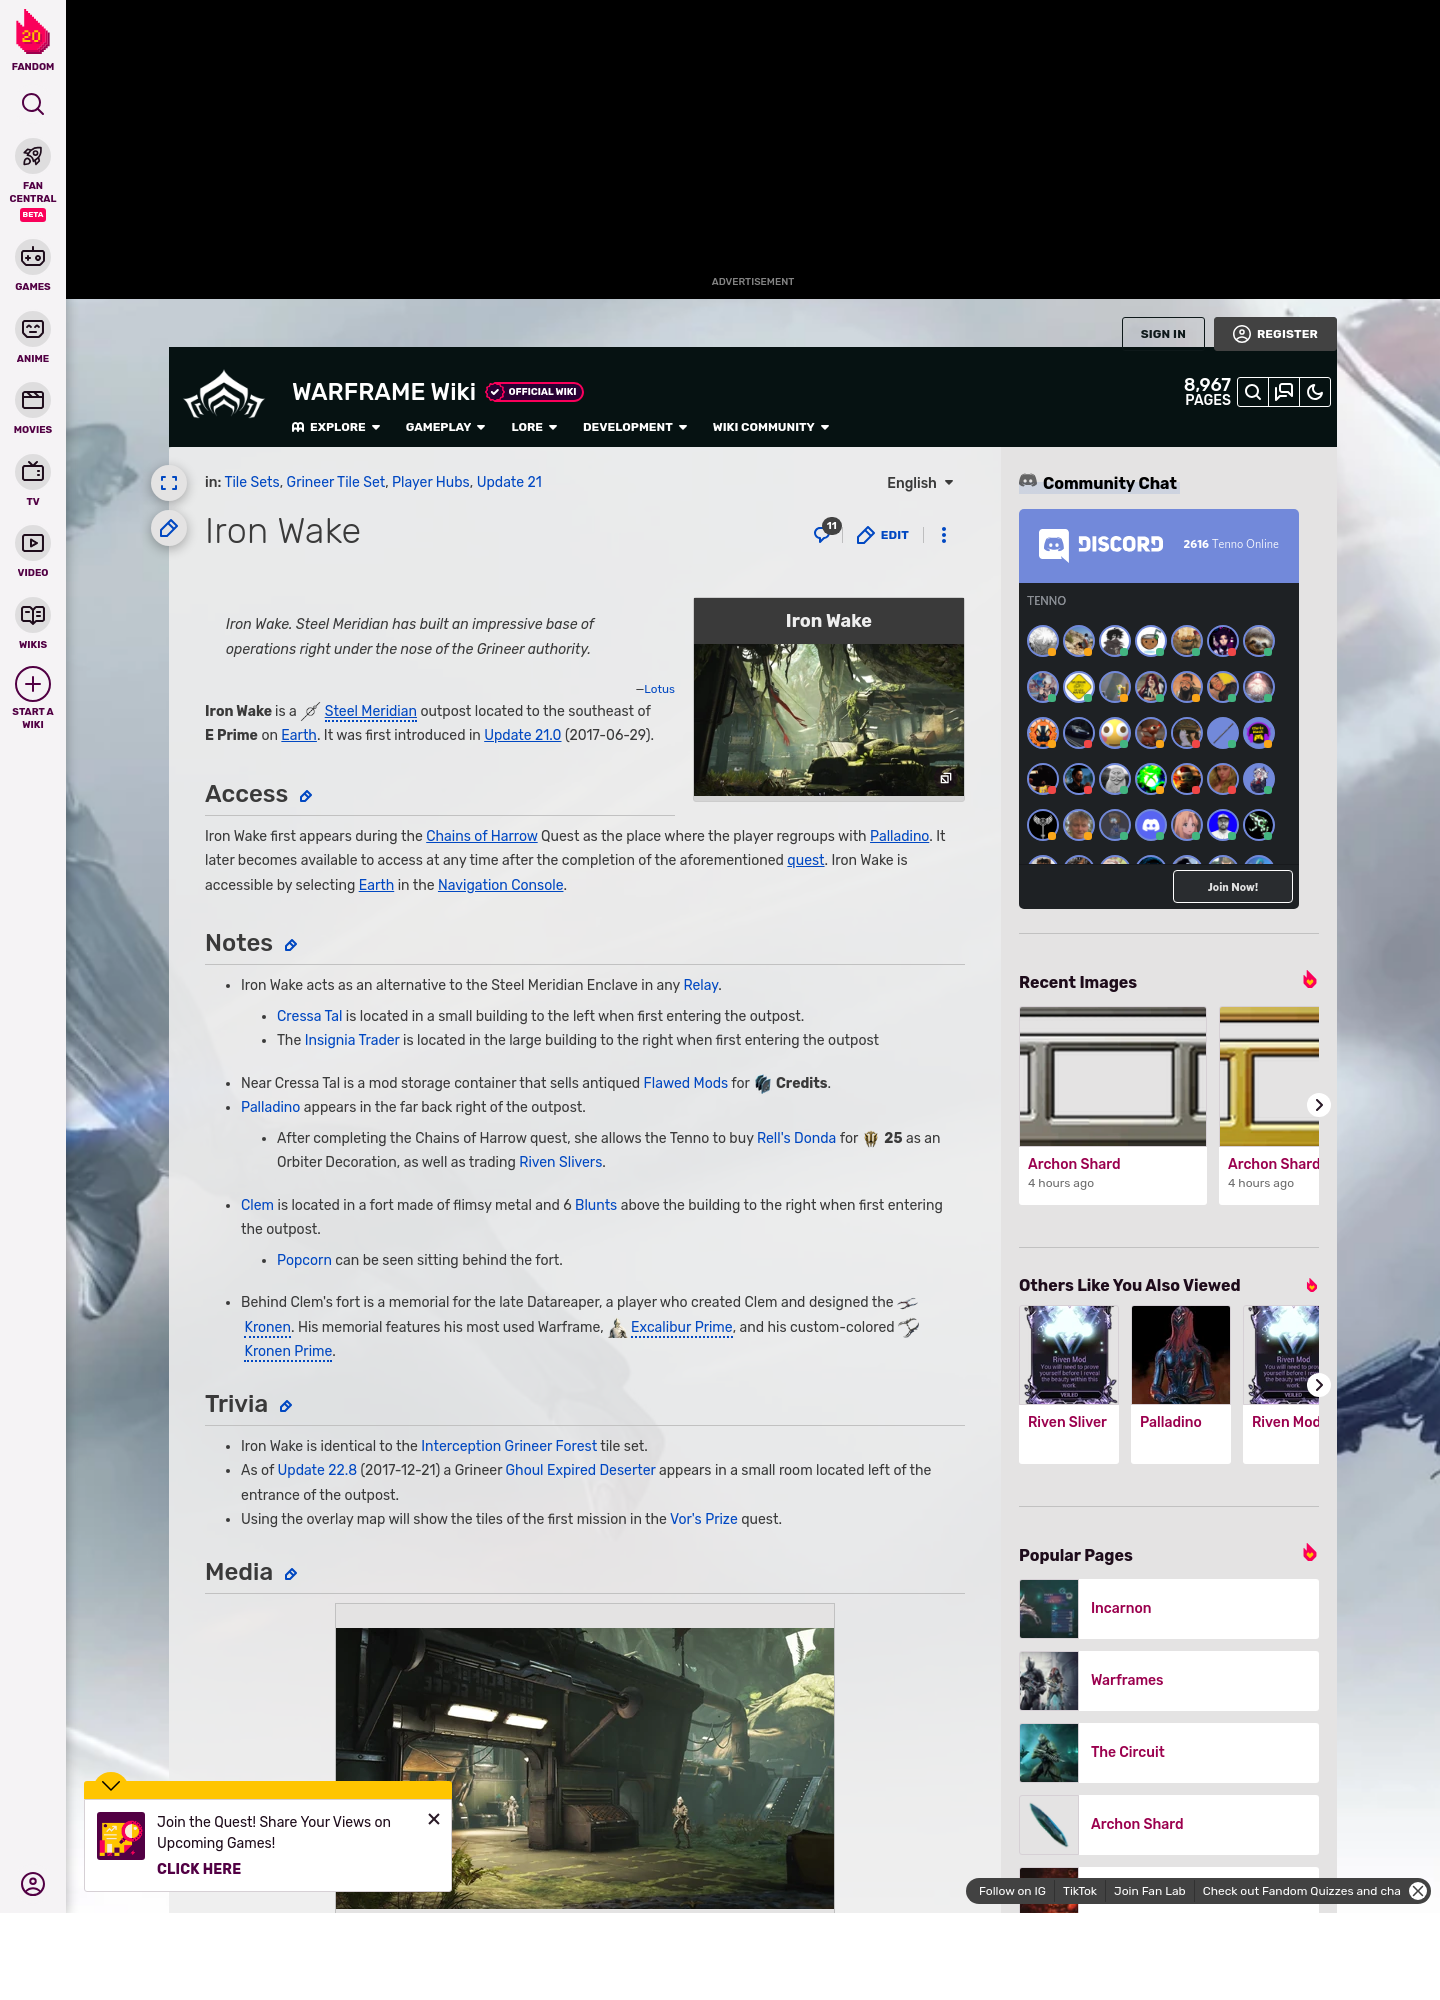Collapse the survey banner chevron
The height and width of the screenshot is (2000, 1440).
[111, 1785]
